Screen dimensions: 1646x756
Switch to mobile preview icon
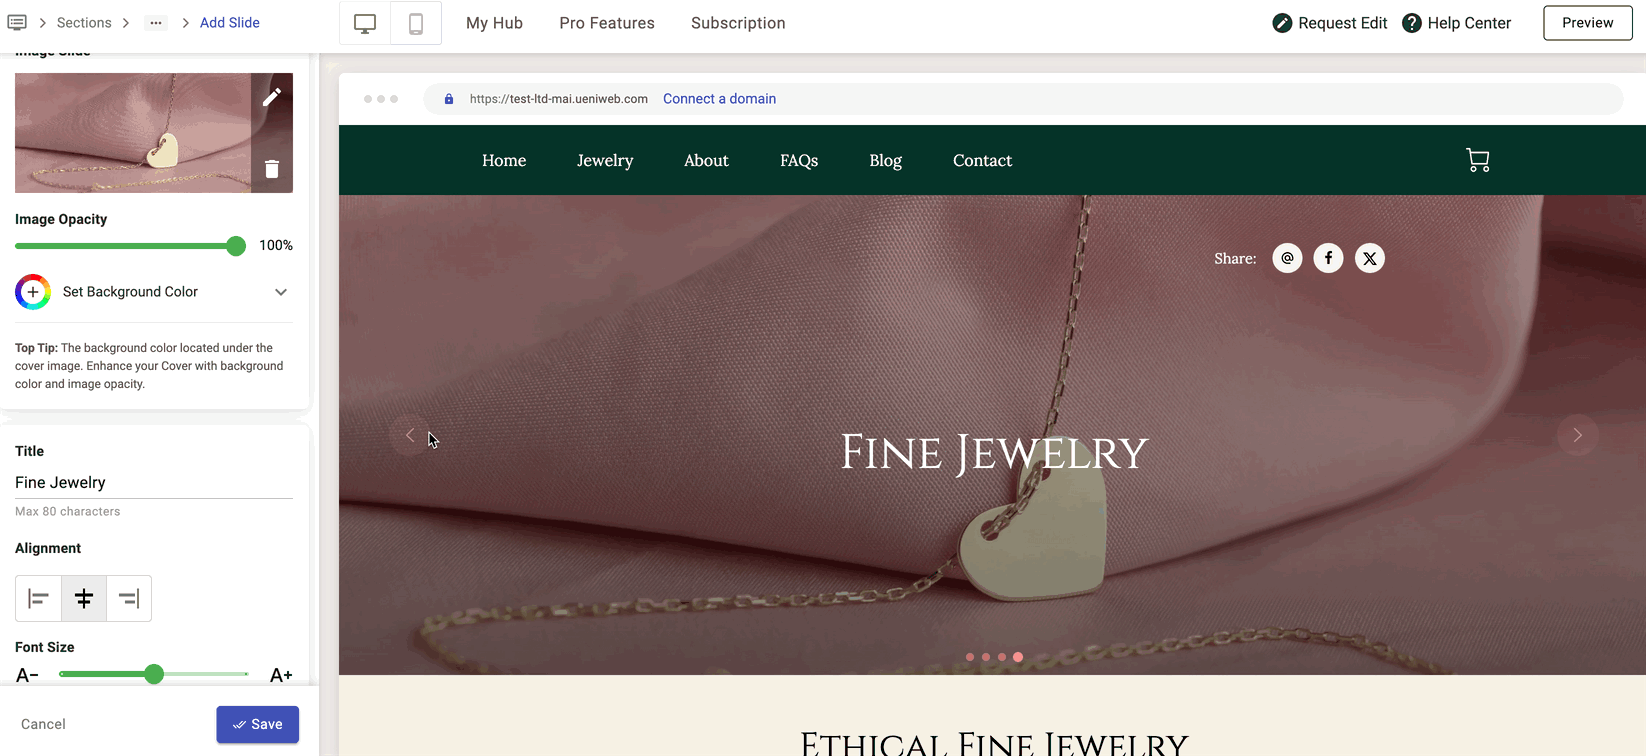pos(416,24)
